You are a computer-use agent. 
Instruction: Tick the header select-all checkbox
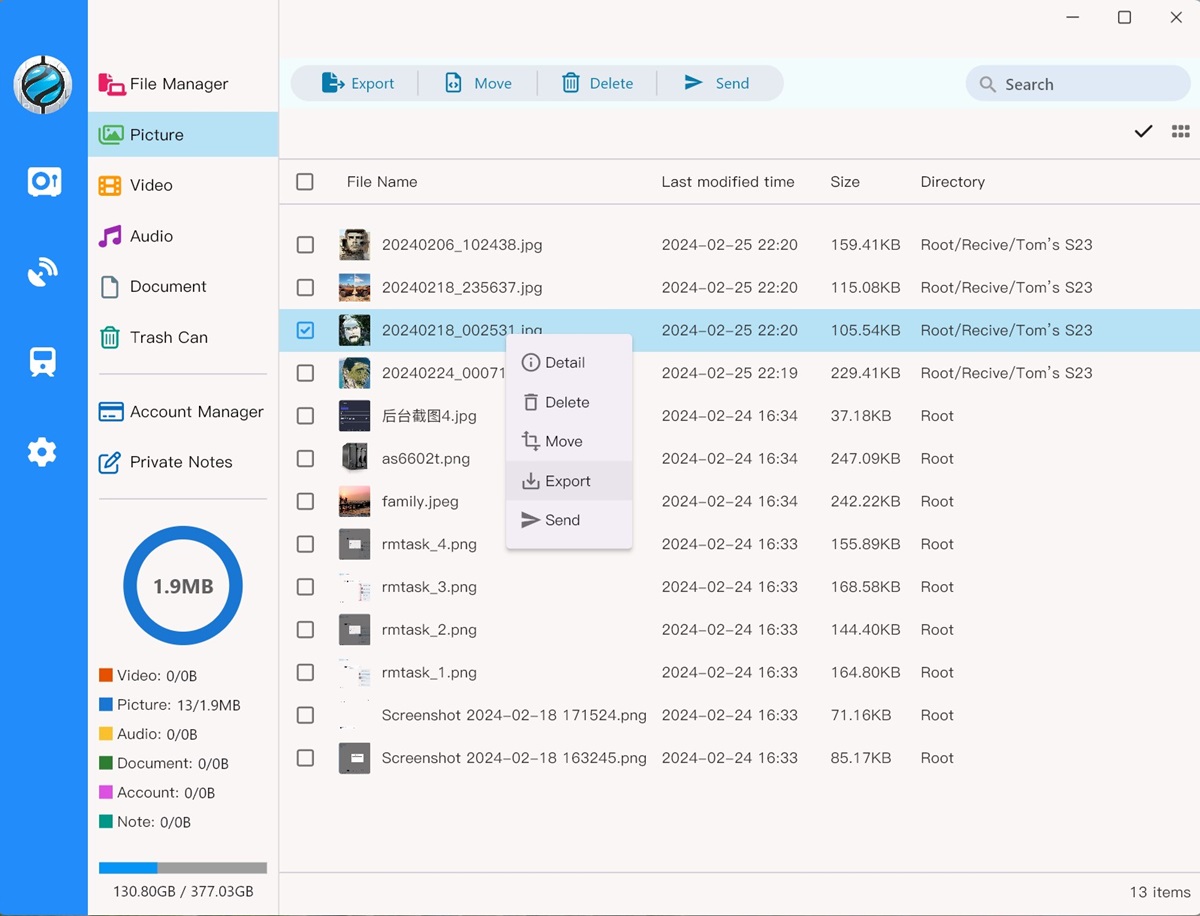pos(305,182)
